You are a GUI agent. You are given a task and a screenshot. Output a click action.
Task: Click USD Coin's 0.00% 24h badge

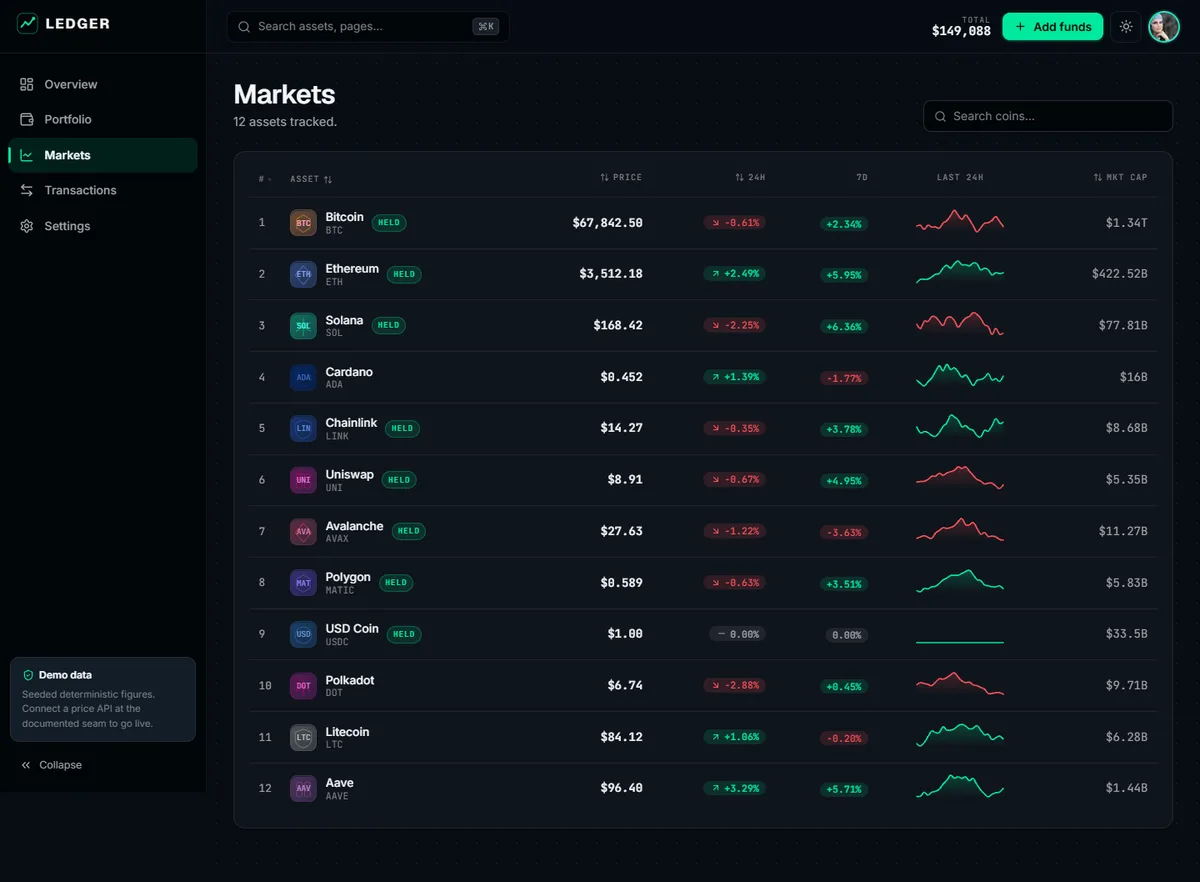tap(737, 634)
